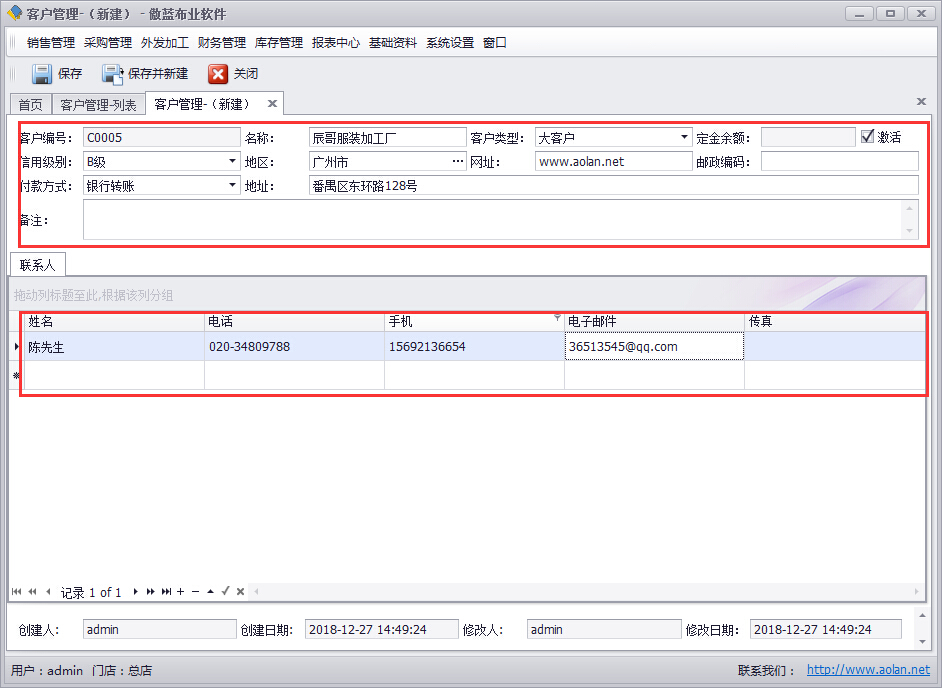Switch to the 客户管理-列表 tab
This screenshot has width=942, height=688.
(98, 105)
